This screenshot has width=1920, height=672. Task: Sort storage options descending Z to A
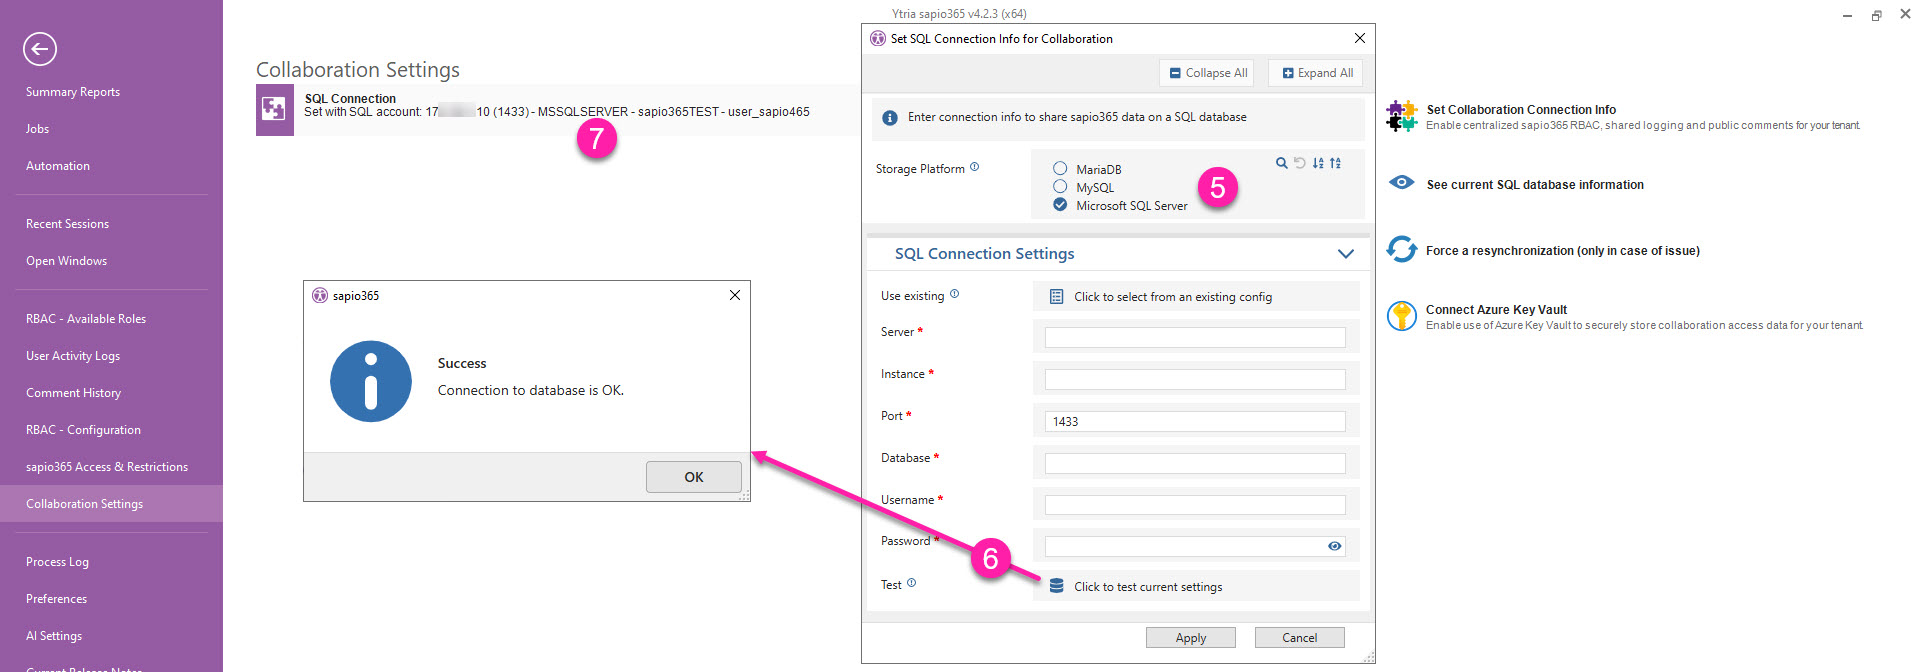pos(1336,163)
